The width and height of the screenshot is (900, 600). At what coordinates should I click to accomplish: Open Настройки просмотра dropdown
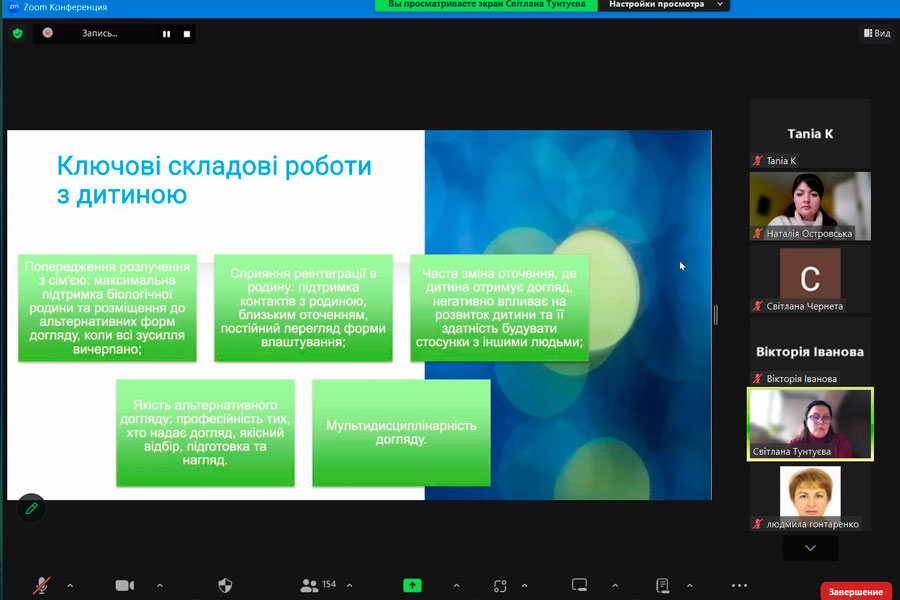coord(664,5)
